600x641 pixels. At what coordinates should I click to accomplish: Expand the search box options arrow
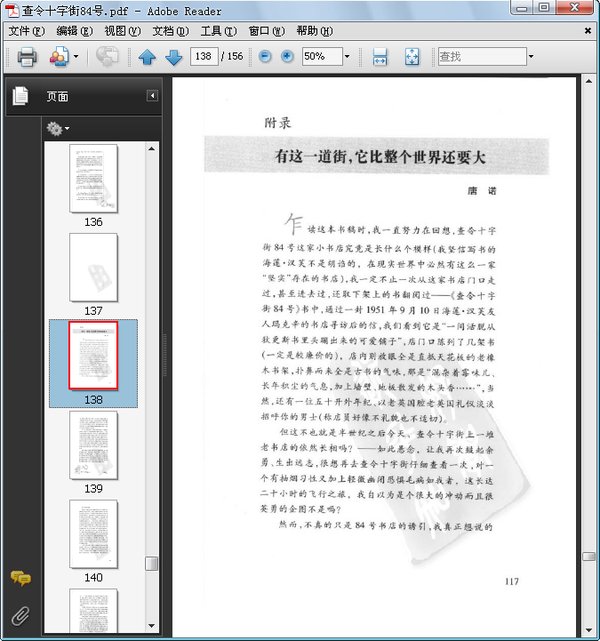click(530, 57)
